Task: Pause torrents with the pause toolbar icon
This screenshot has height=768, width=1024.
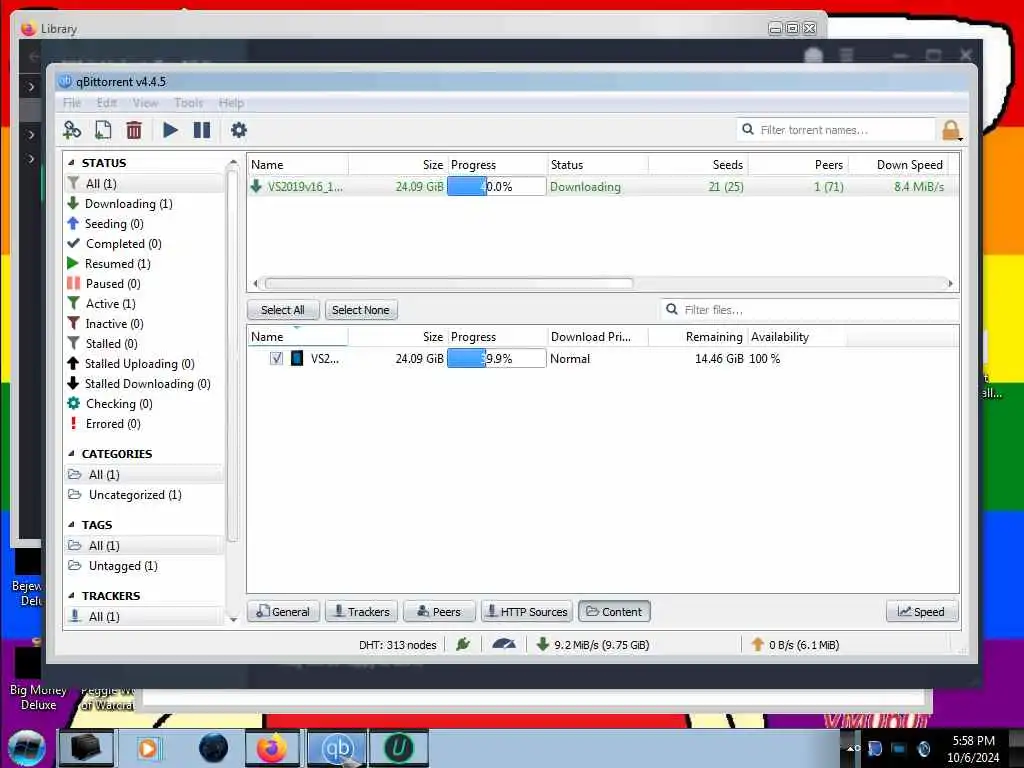Action: [x=202, y=130]
